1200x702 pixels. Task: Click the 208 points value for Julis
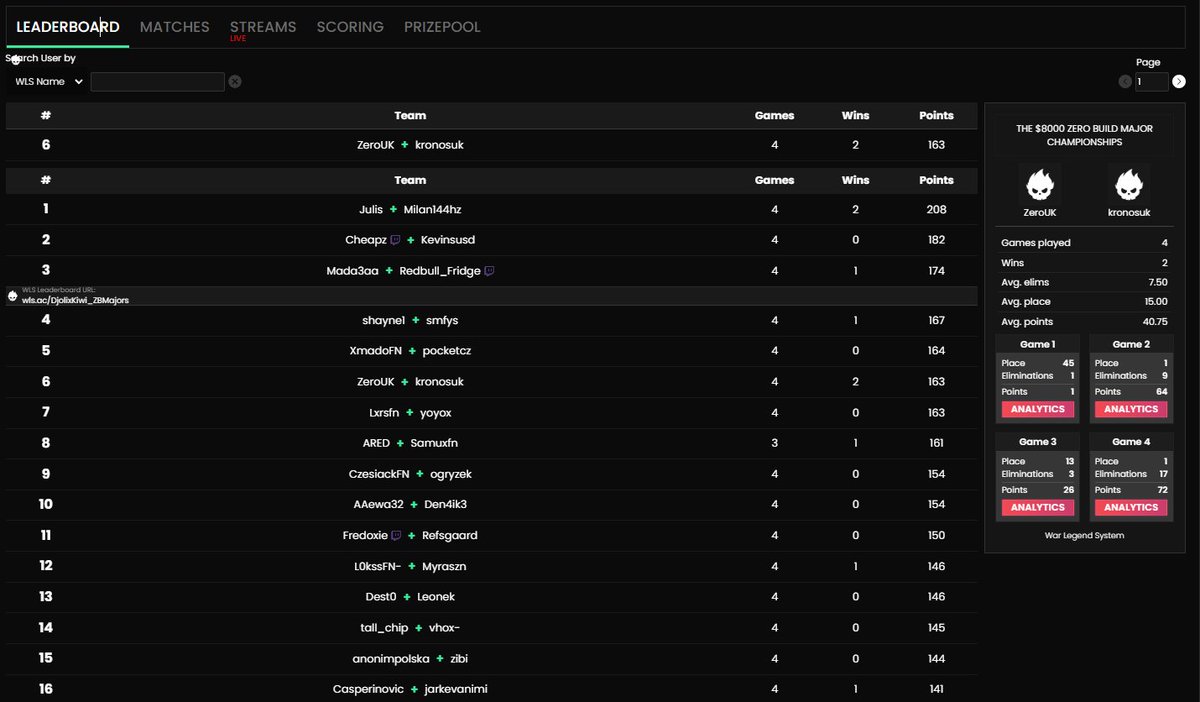point(936,210)
